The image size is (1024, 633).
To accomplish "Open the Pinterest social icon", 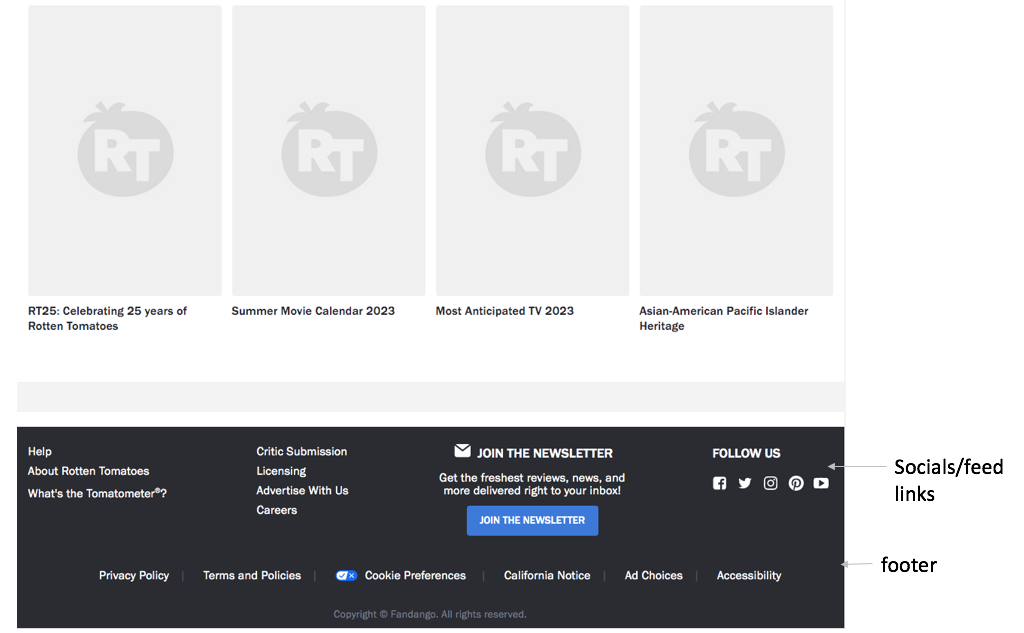I will [795, 483].
